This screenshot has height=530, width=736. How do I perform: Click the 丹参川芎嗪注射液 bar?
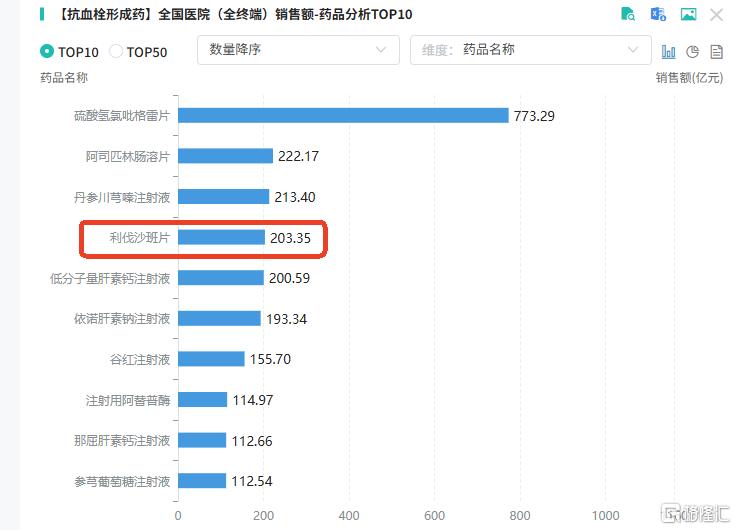point(223,197)
